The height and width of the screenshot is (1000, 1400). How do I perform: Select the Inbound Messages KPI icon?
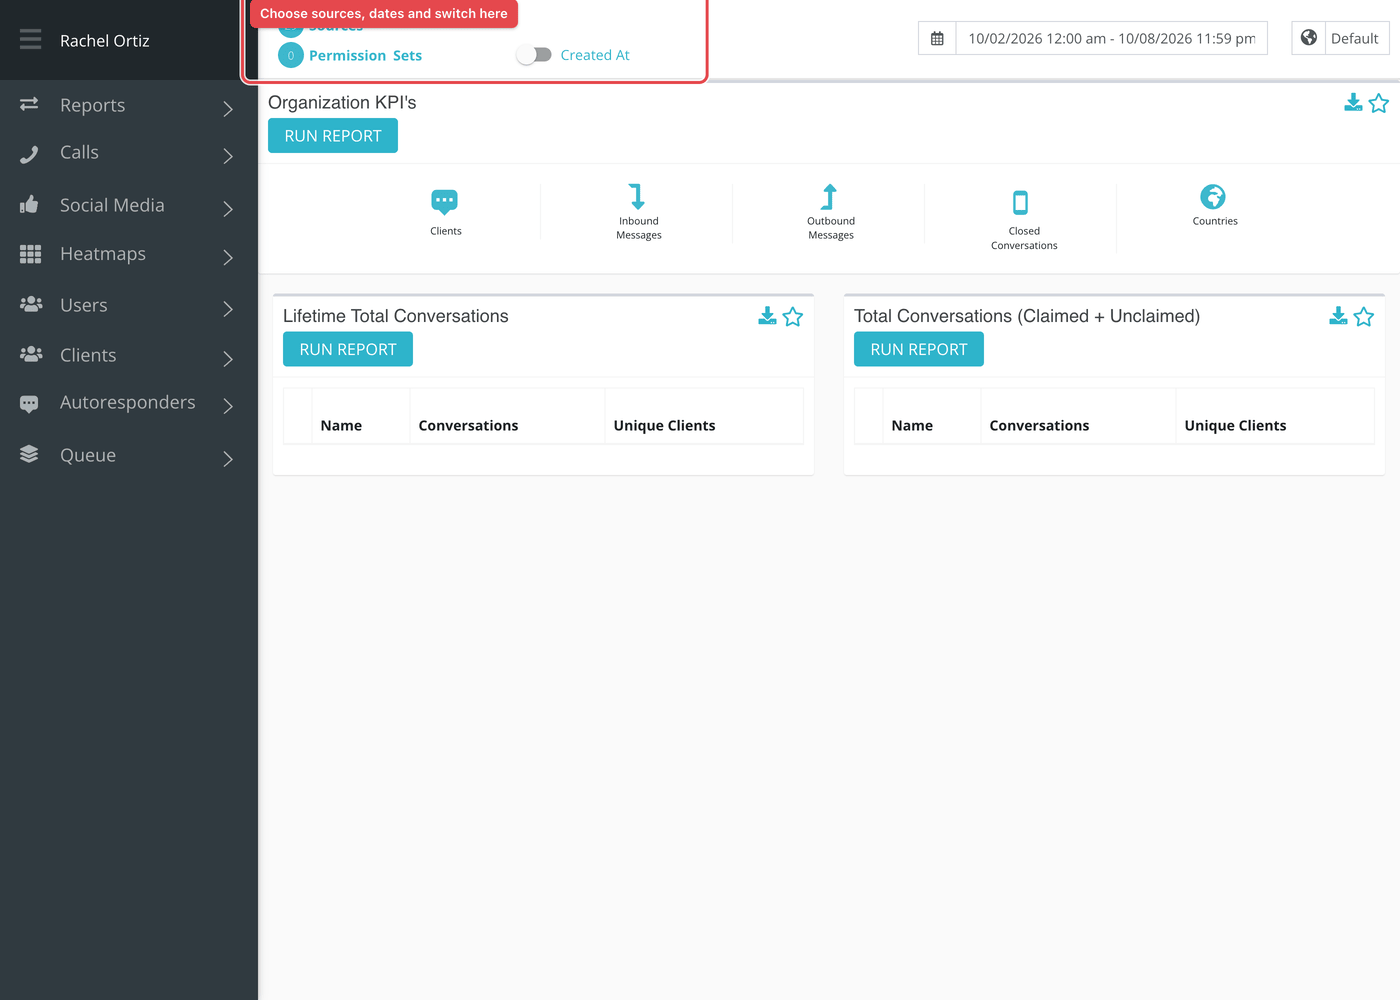pos(637,196)
